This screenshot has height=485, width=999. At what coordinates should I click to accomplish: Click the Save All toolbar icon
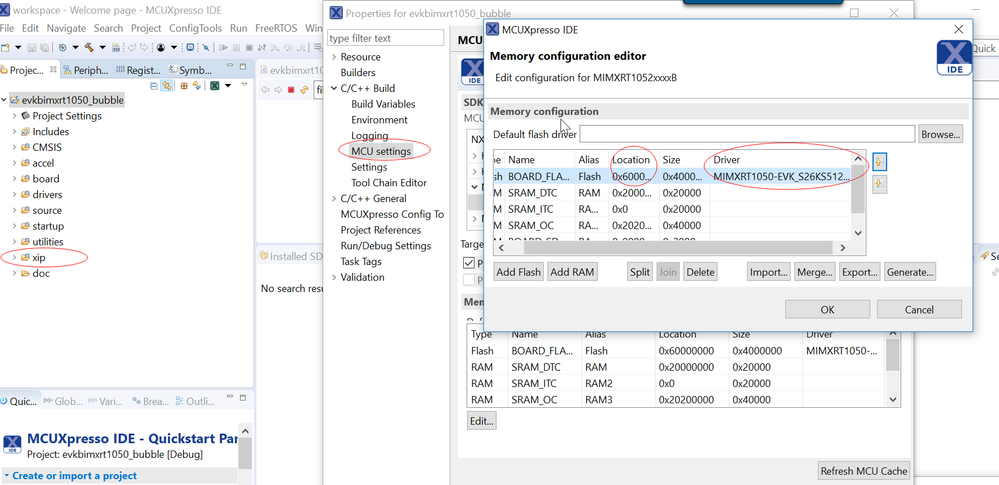(45, 47)
